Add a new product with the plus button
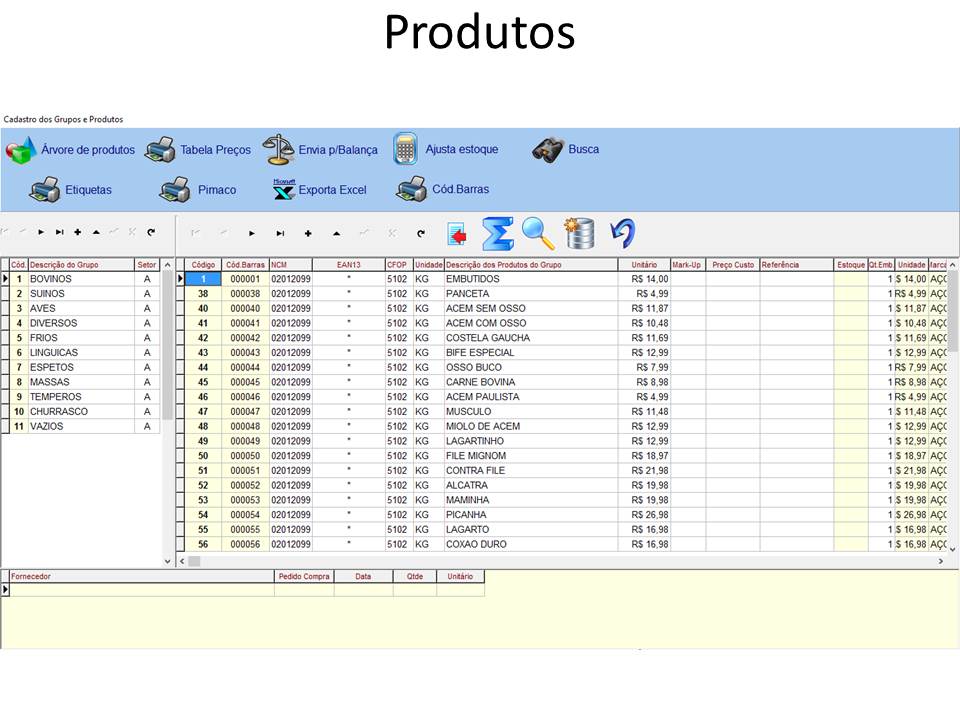The width and height of the screenshot is (960, 720). click(x=308, y=233)
